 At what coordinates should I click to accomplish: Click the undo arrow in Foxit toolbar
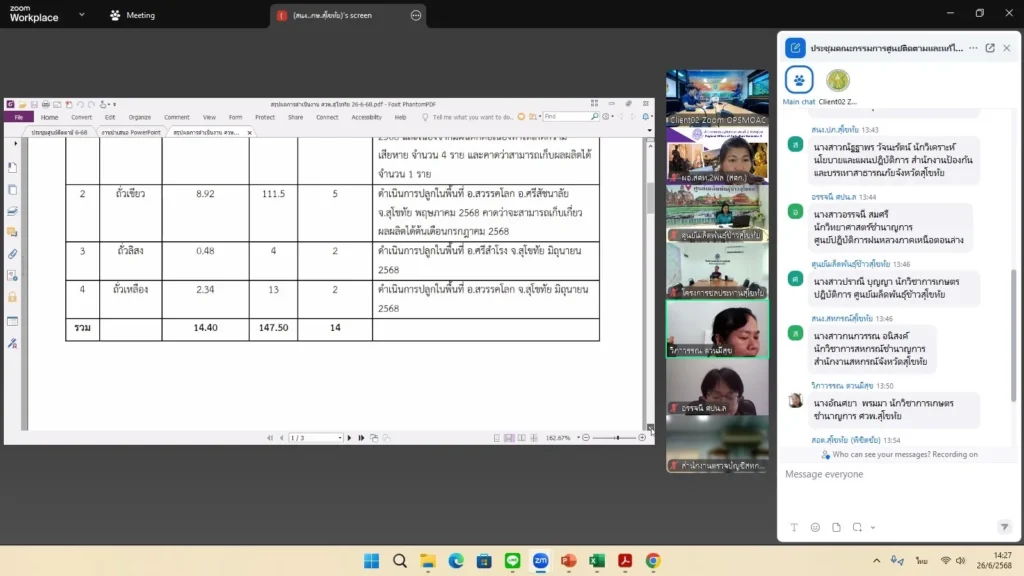[x=80, y=104]
